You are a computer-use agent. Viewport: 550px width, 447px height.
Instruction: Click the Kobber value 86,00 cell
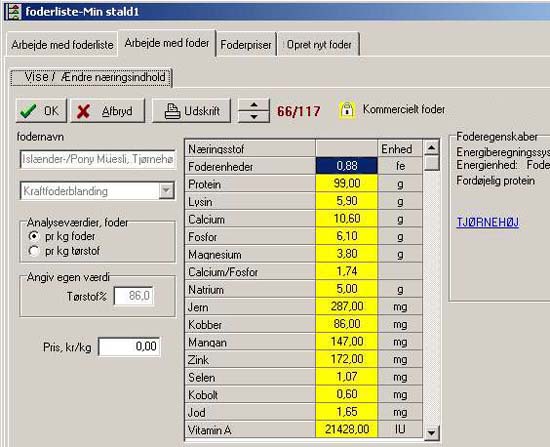coord(347,324)
